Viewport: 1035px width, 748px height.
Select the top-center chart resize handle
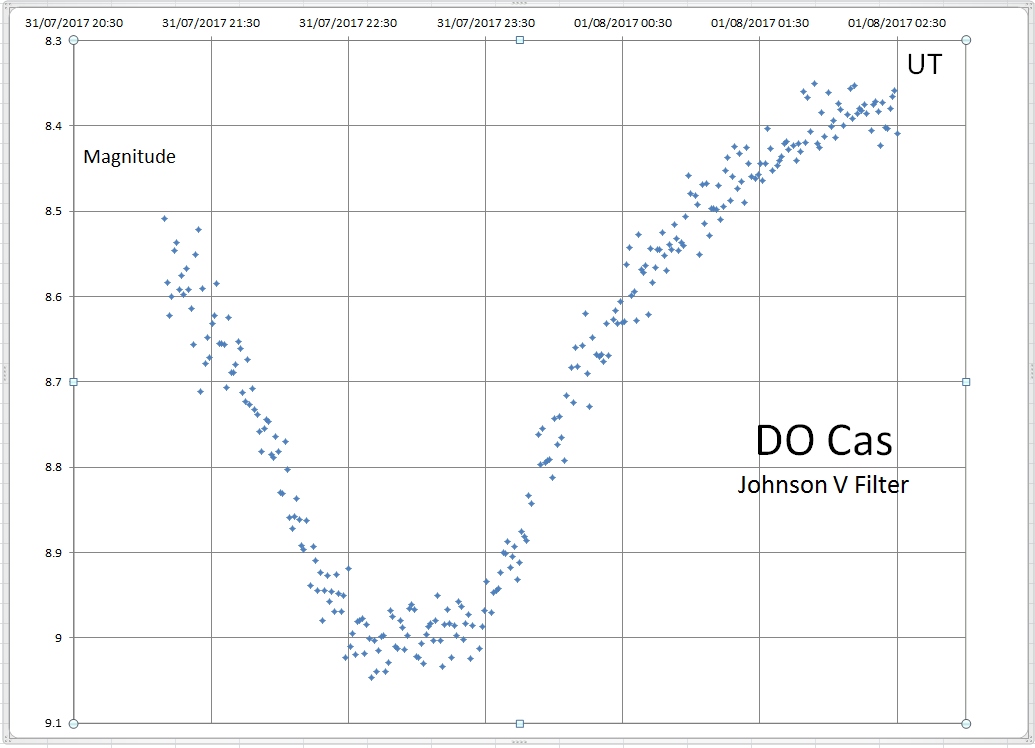click(519, 40)
